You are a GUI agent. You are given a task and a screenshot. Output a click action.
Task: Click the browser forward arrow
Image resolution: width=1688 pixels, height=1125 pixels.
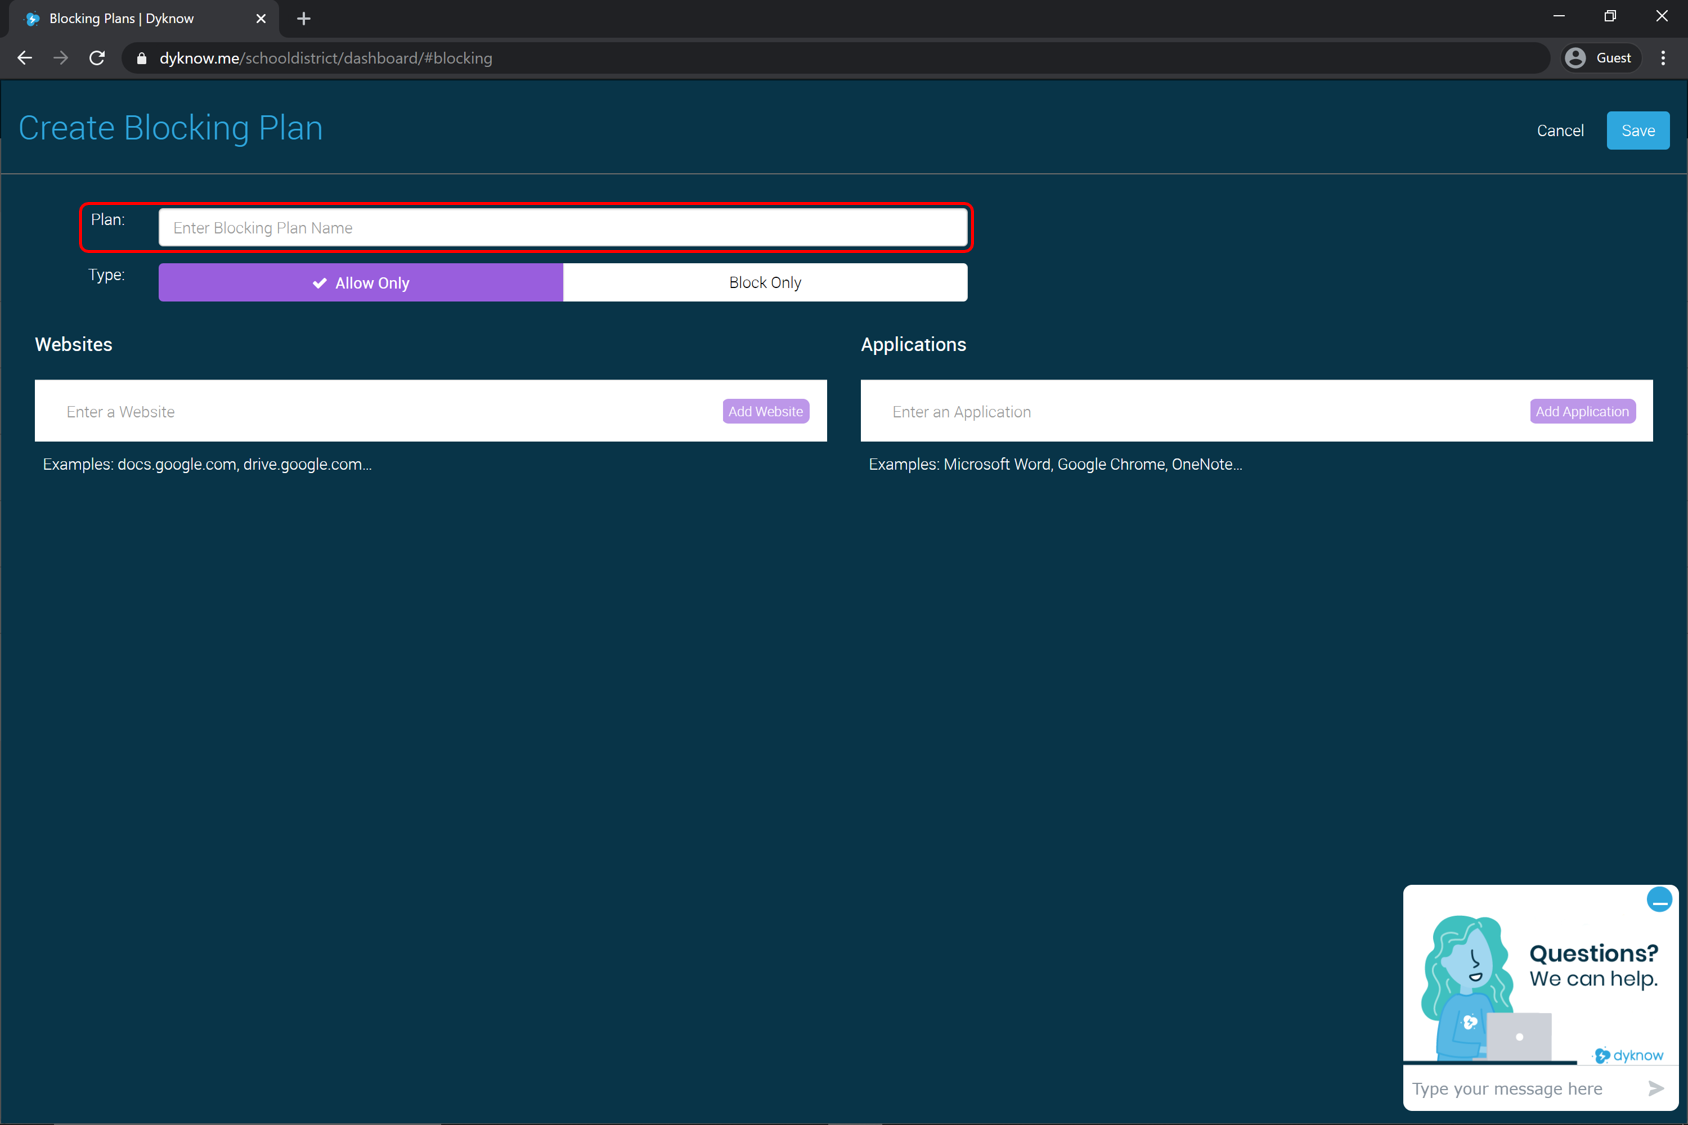tap(61, 58)
